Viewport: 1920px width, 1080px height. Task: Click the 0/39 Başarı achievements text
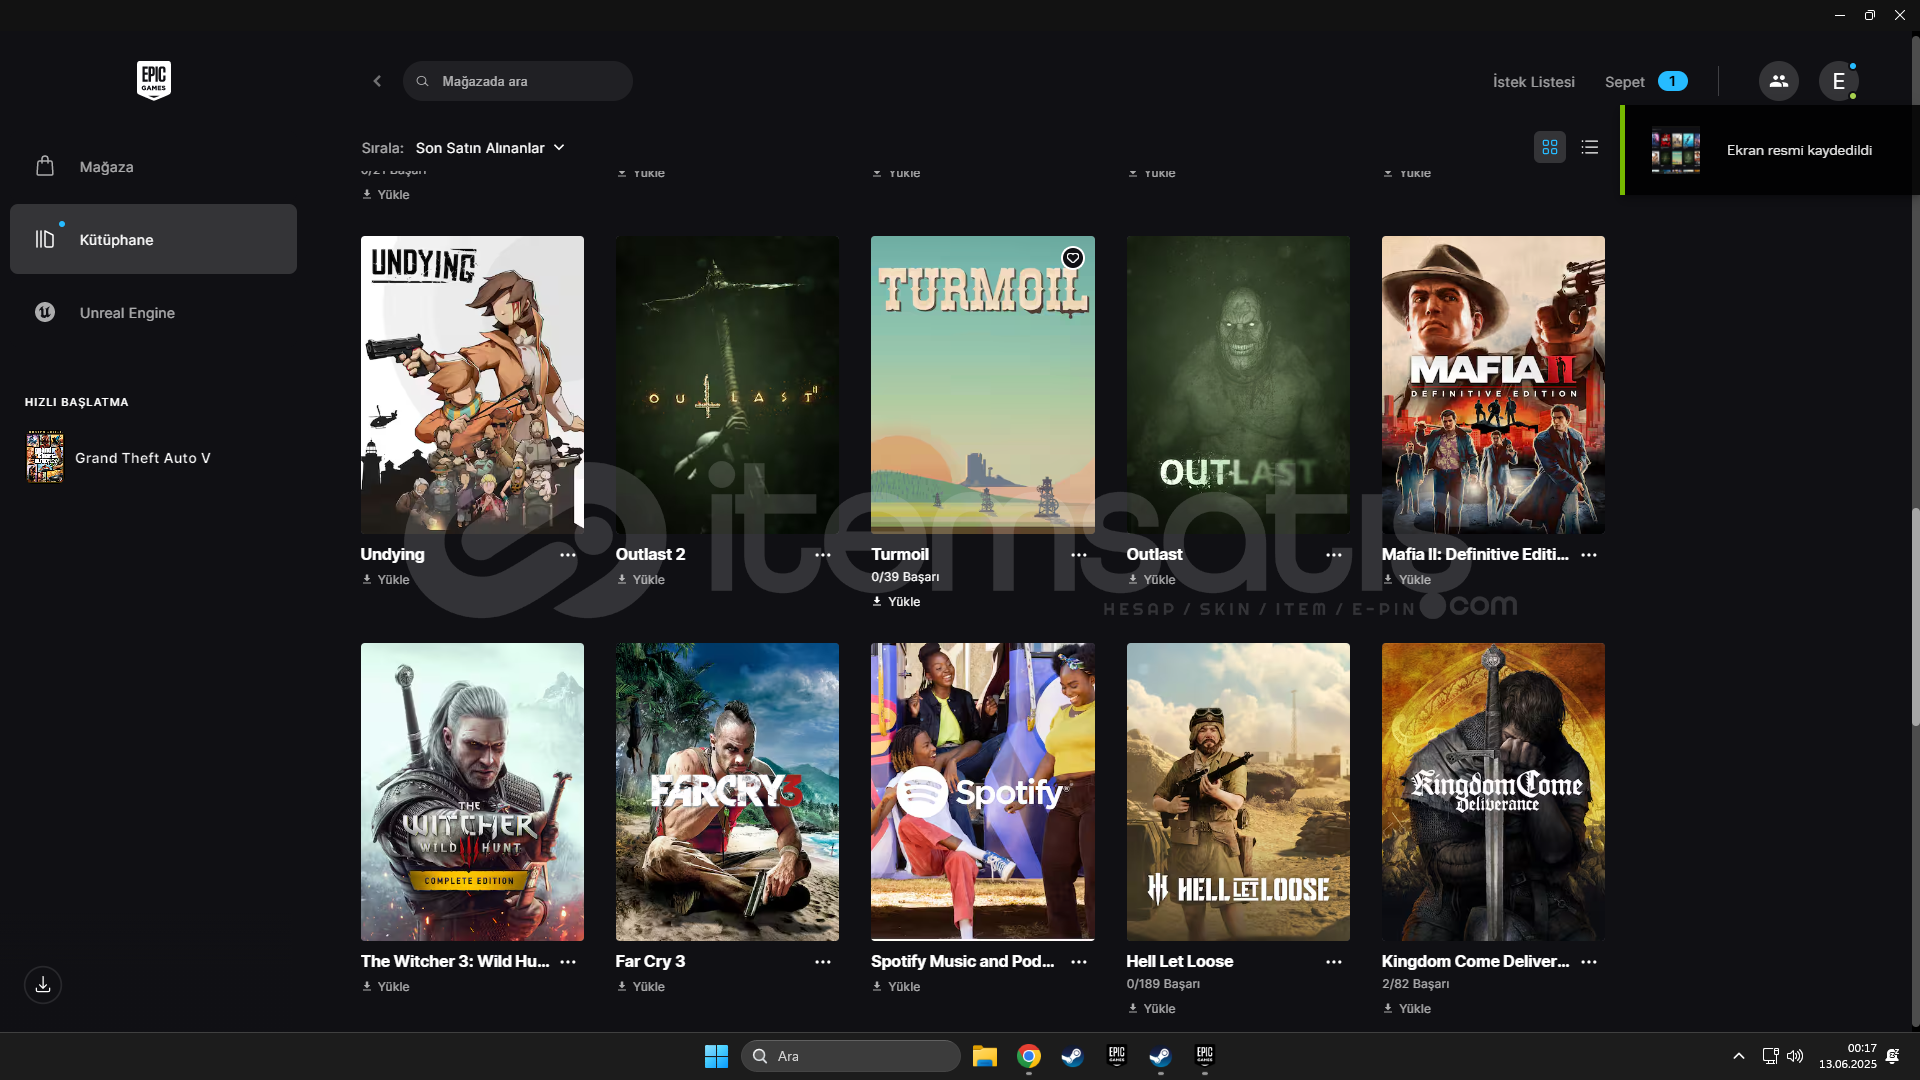[905, 577]
